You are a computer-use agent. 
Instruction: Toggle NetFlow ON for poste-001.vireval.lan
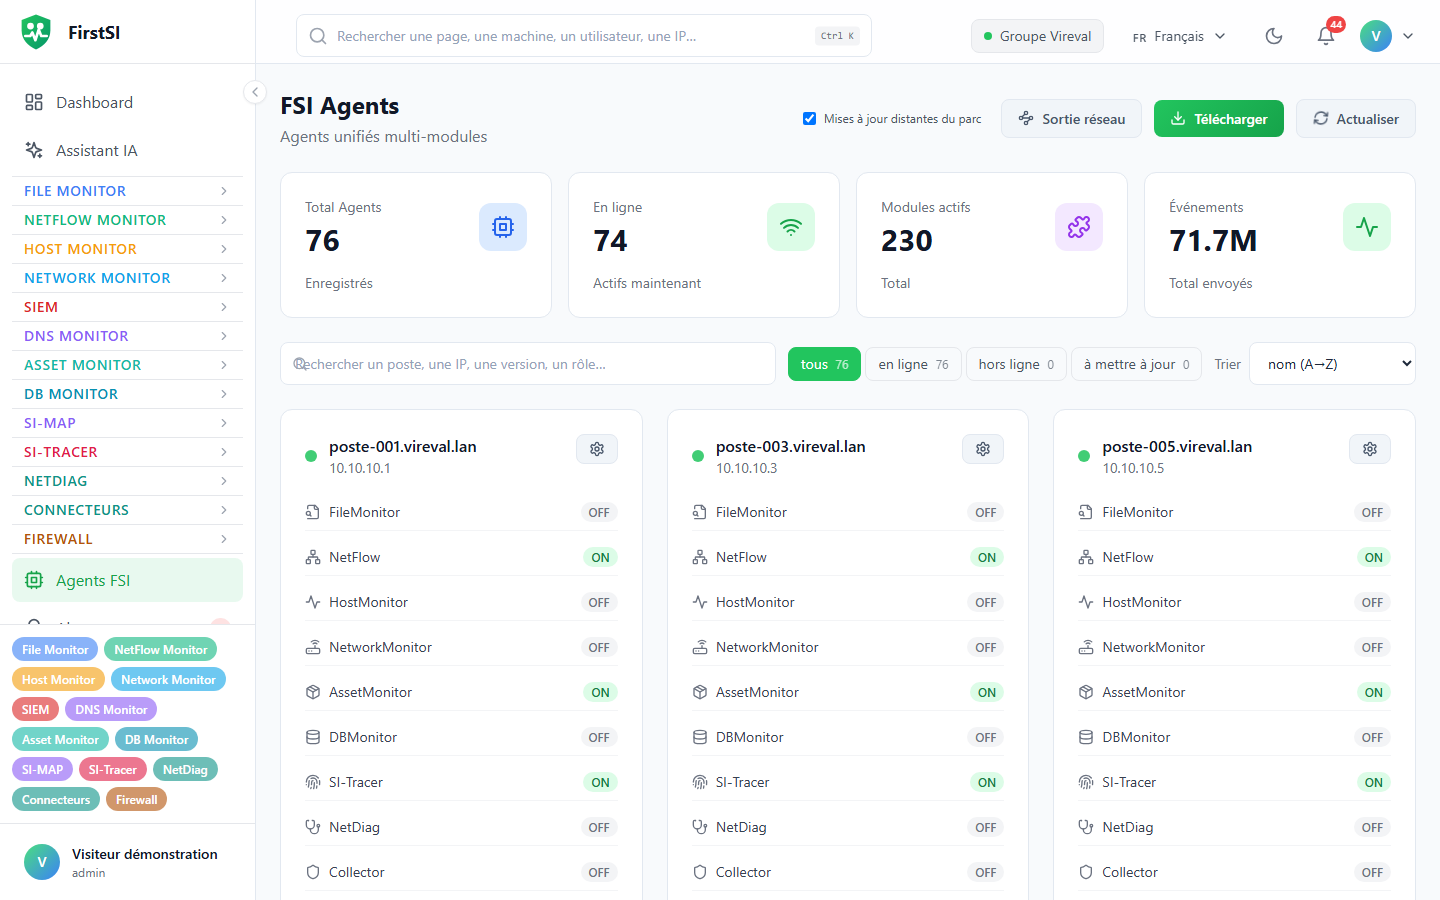pyautogui.click(x=600, y=557)
